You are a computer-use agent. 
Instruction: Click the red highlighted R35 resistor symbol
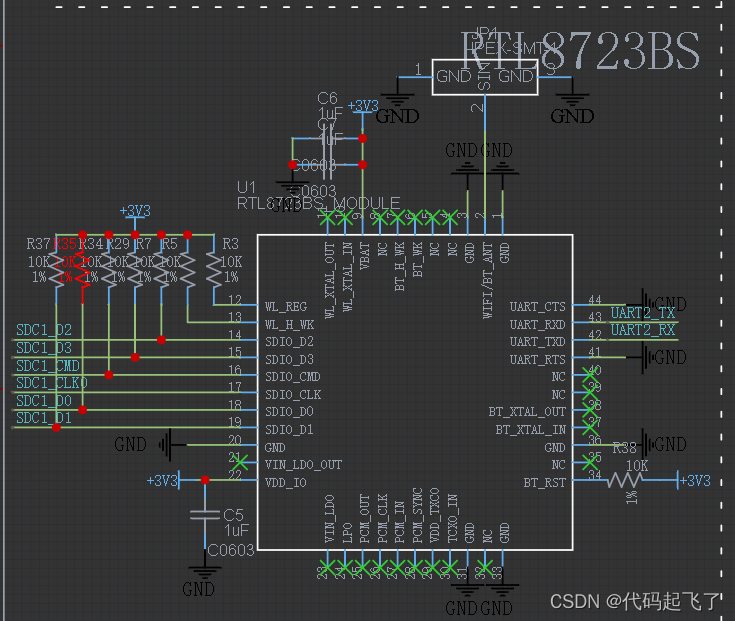(x=82, y=269)
